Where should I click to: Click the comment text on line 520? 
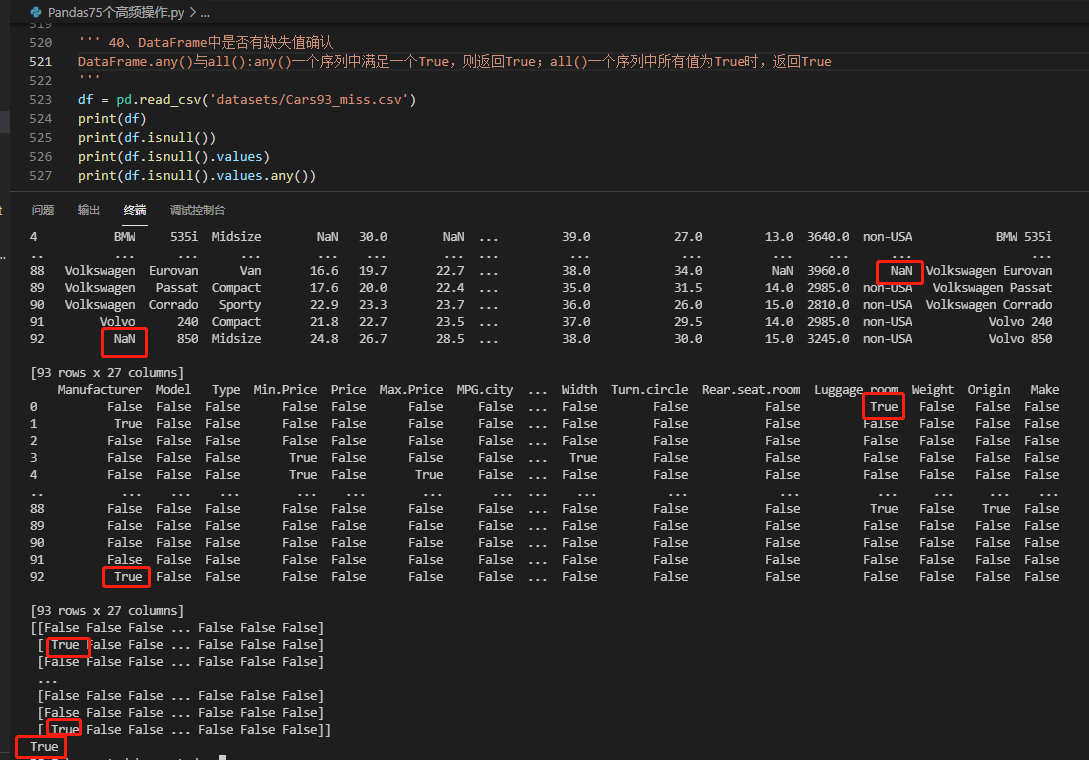pyautogui.click(x=221, y=42)
